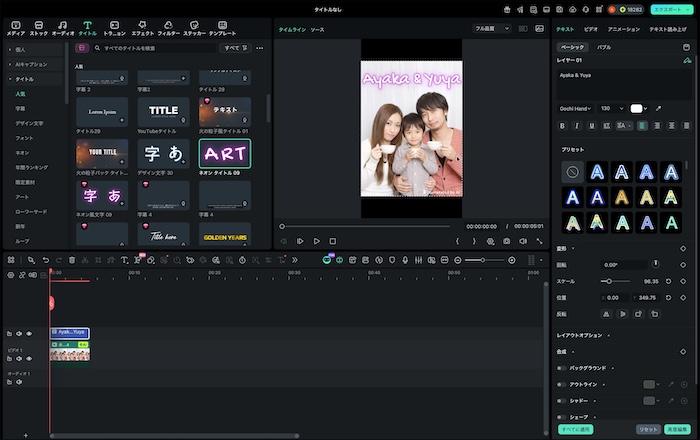
Task: Click the white text color swatch
Action: coord(636,108)
